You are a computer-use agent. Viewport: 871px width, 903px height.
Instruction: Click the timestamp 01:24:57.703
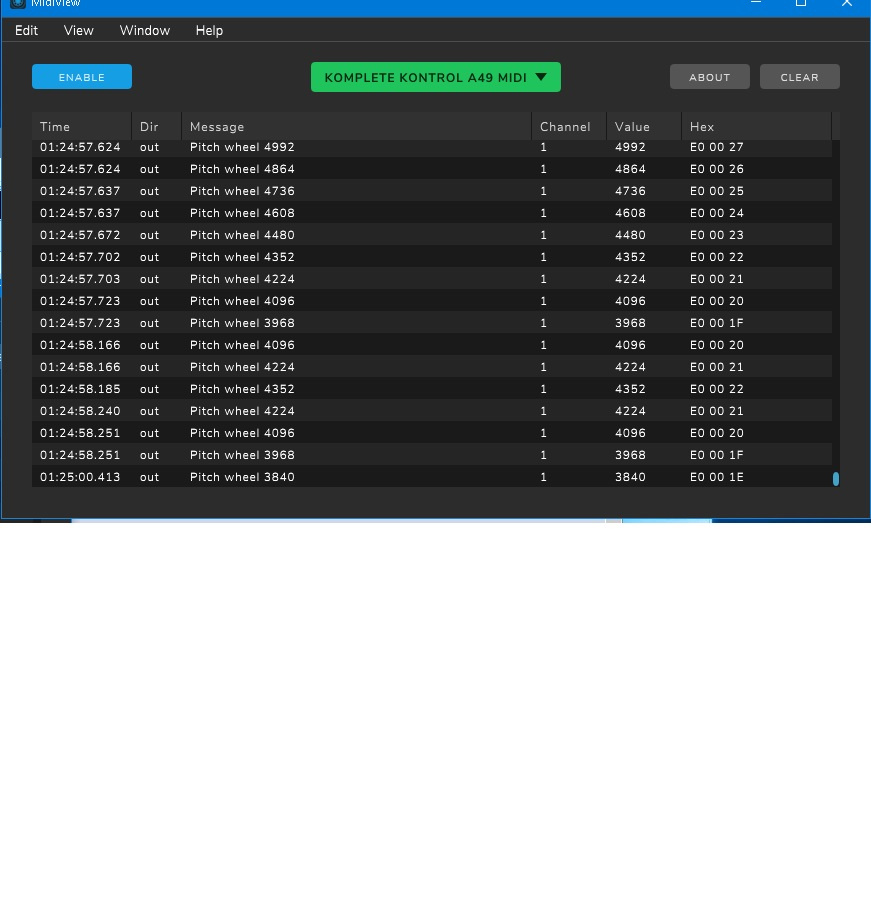pyautogui.click(x=80, y=279)
